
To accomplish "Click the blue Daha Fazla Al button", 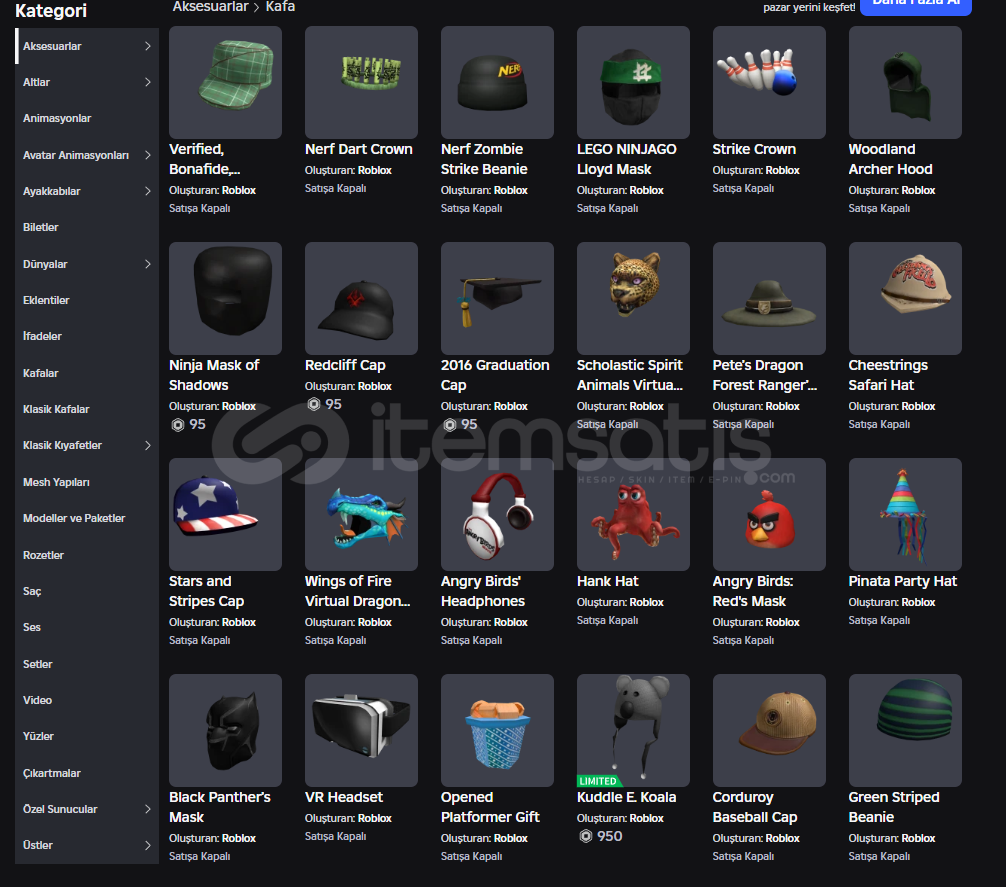I will tap(916, 5).
